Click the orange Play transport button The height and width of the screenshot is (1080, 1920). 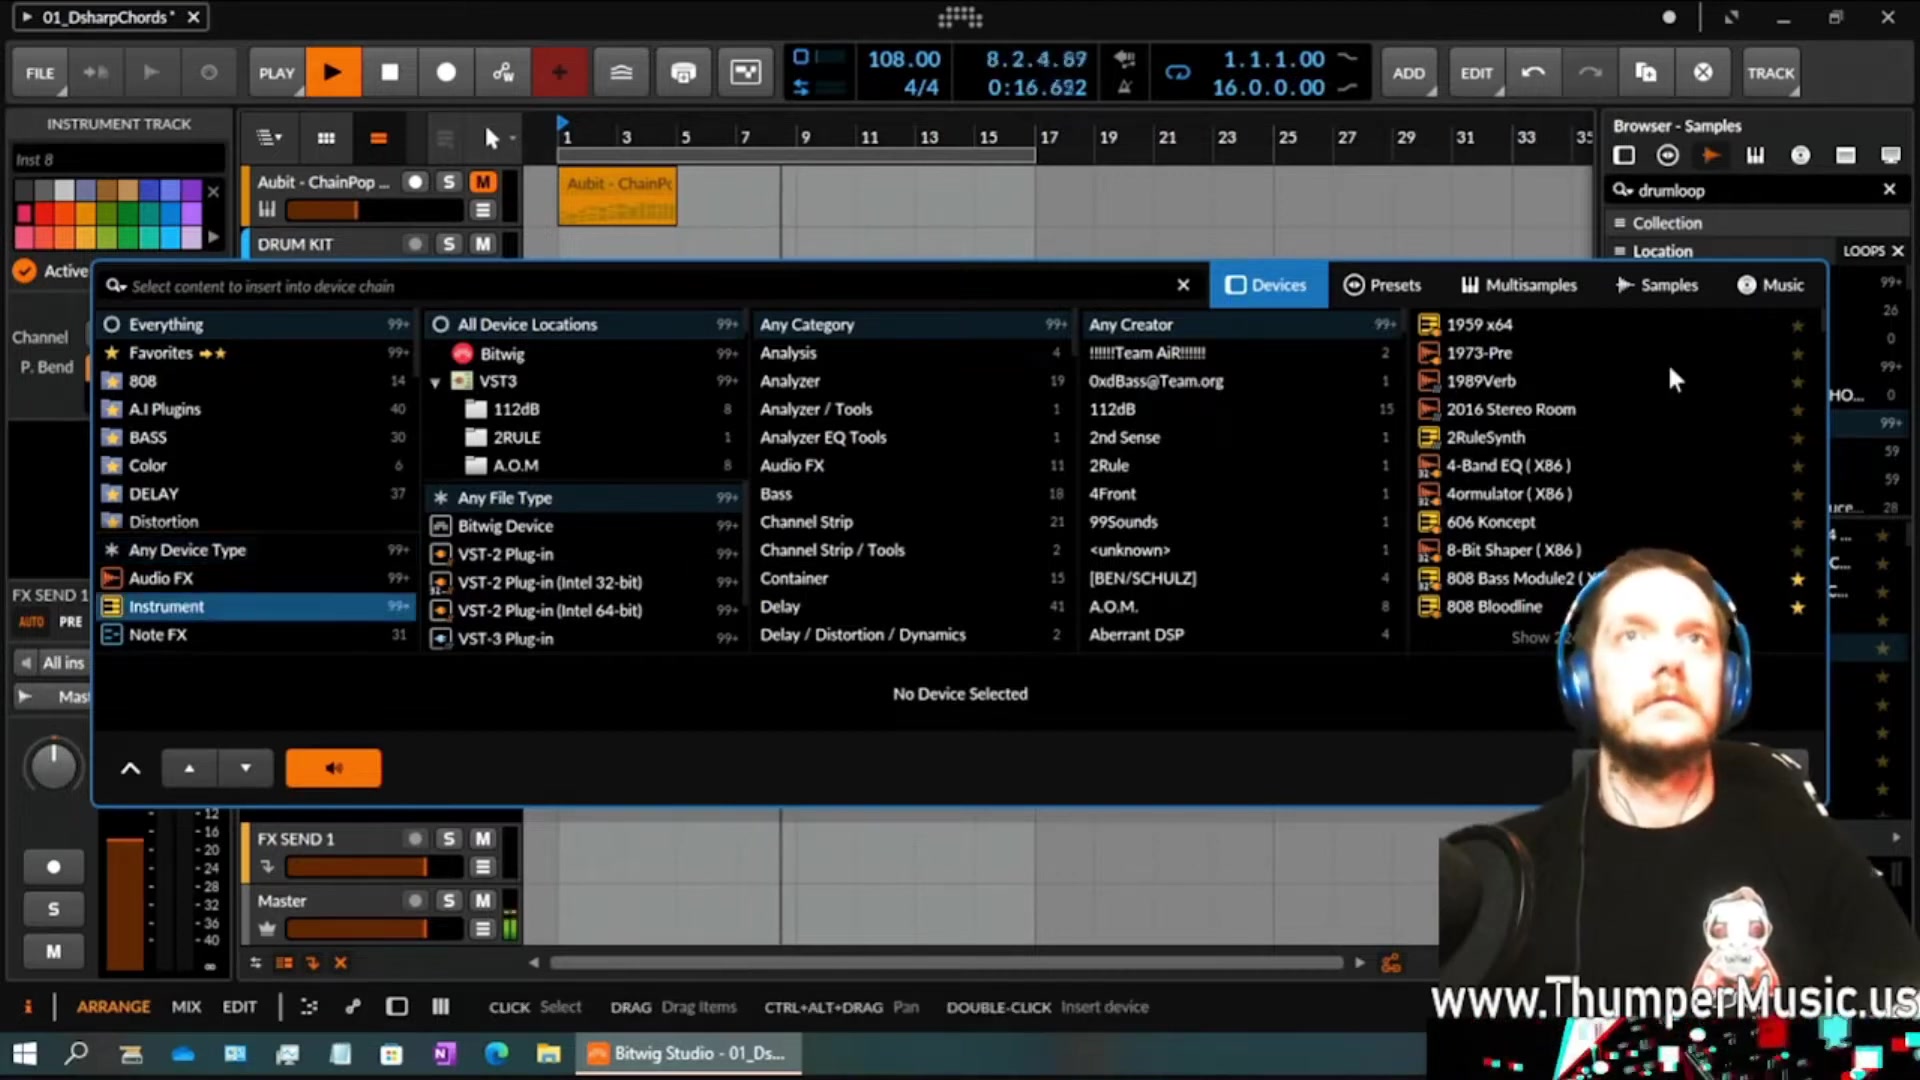(x=333, y=72)
